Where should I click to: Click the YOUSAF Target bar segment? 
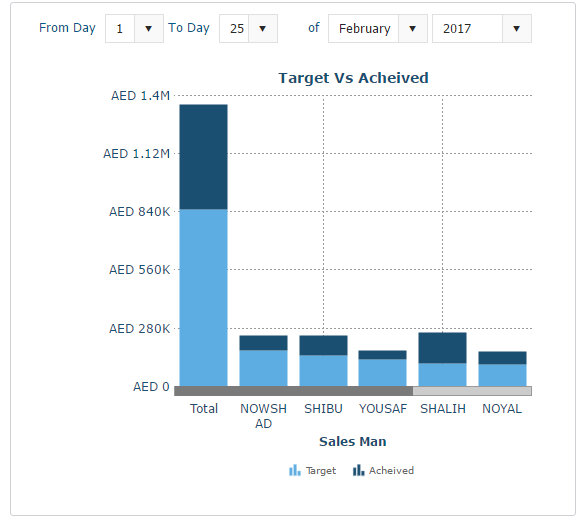(382, 373)
